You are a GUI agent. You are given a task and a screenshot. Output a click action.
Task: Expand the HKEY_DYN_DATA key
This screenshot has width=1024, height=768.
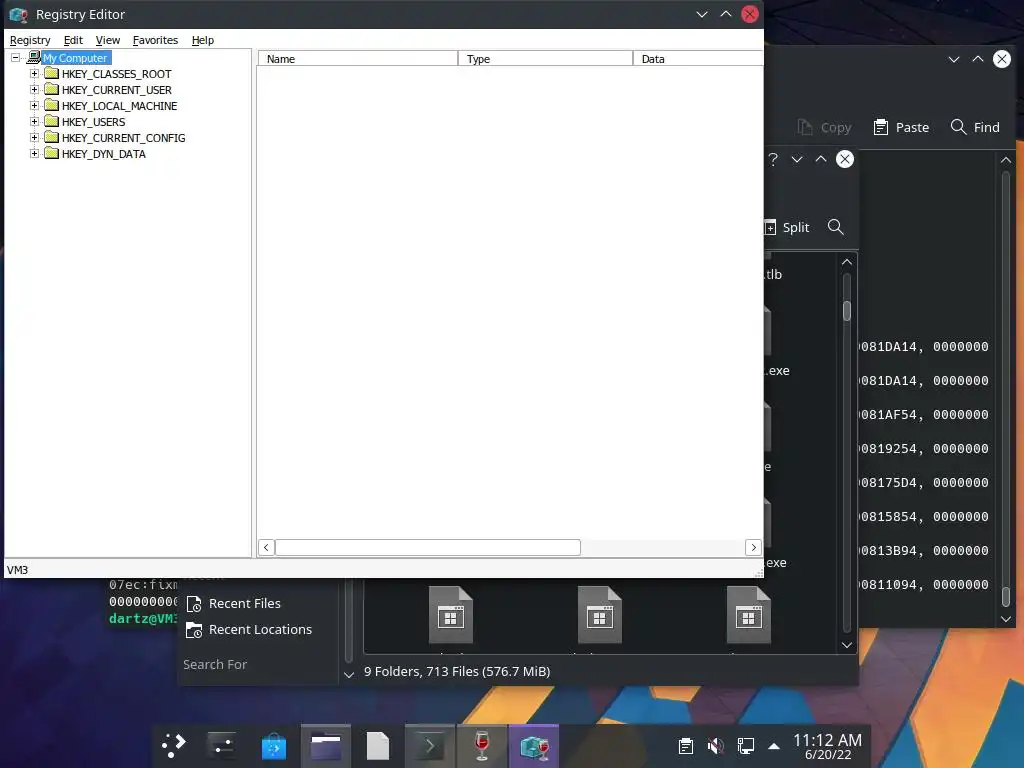pyautogui.click(x=35, y=154)
